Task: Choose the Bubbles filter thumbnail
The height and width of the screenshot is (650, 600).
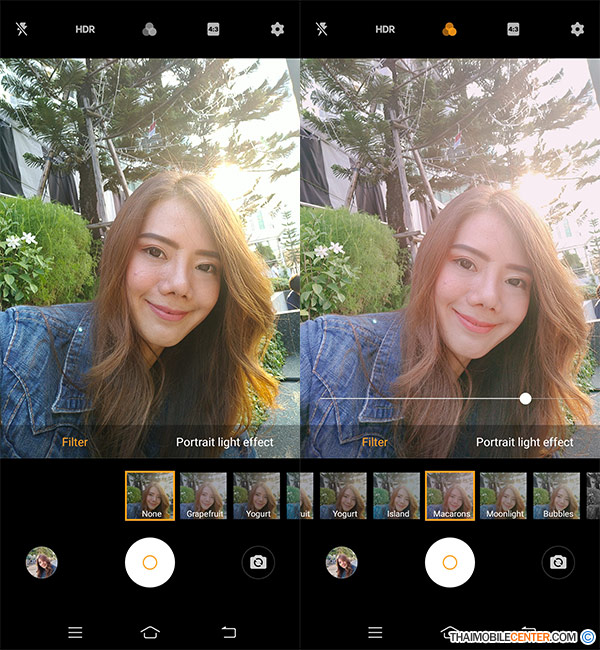Action: coord(556,496)
